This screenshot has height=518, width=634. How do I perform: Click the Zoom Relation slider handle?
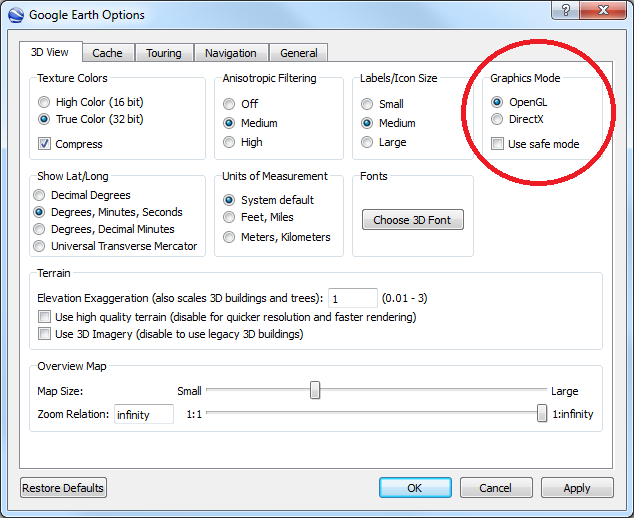(x=542, y=413)
